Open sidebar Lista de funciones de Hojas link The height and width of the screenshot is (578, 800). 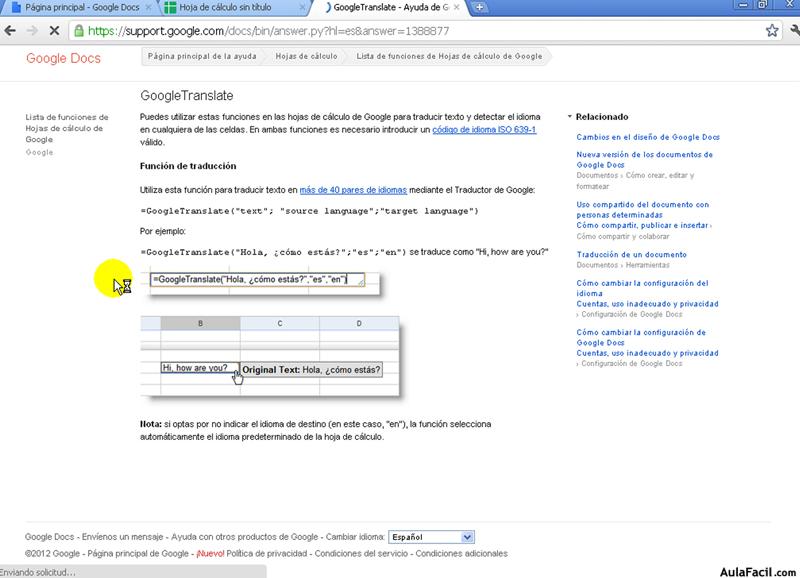pos(67,128)
